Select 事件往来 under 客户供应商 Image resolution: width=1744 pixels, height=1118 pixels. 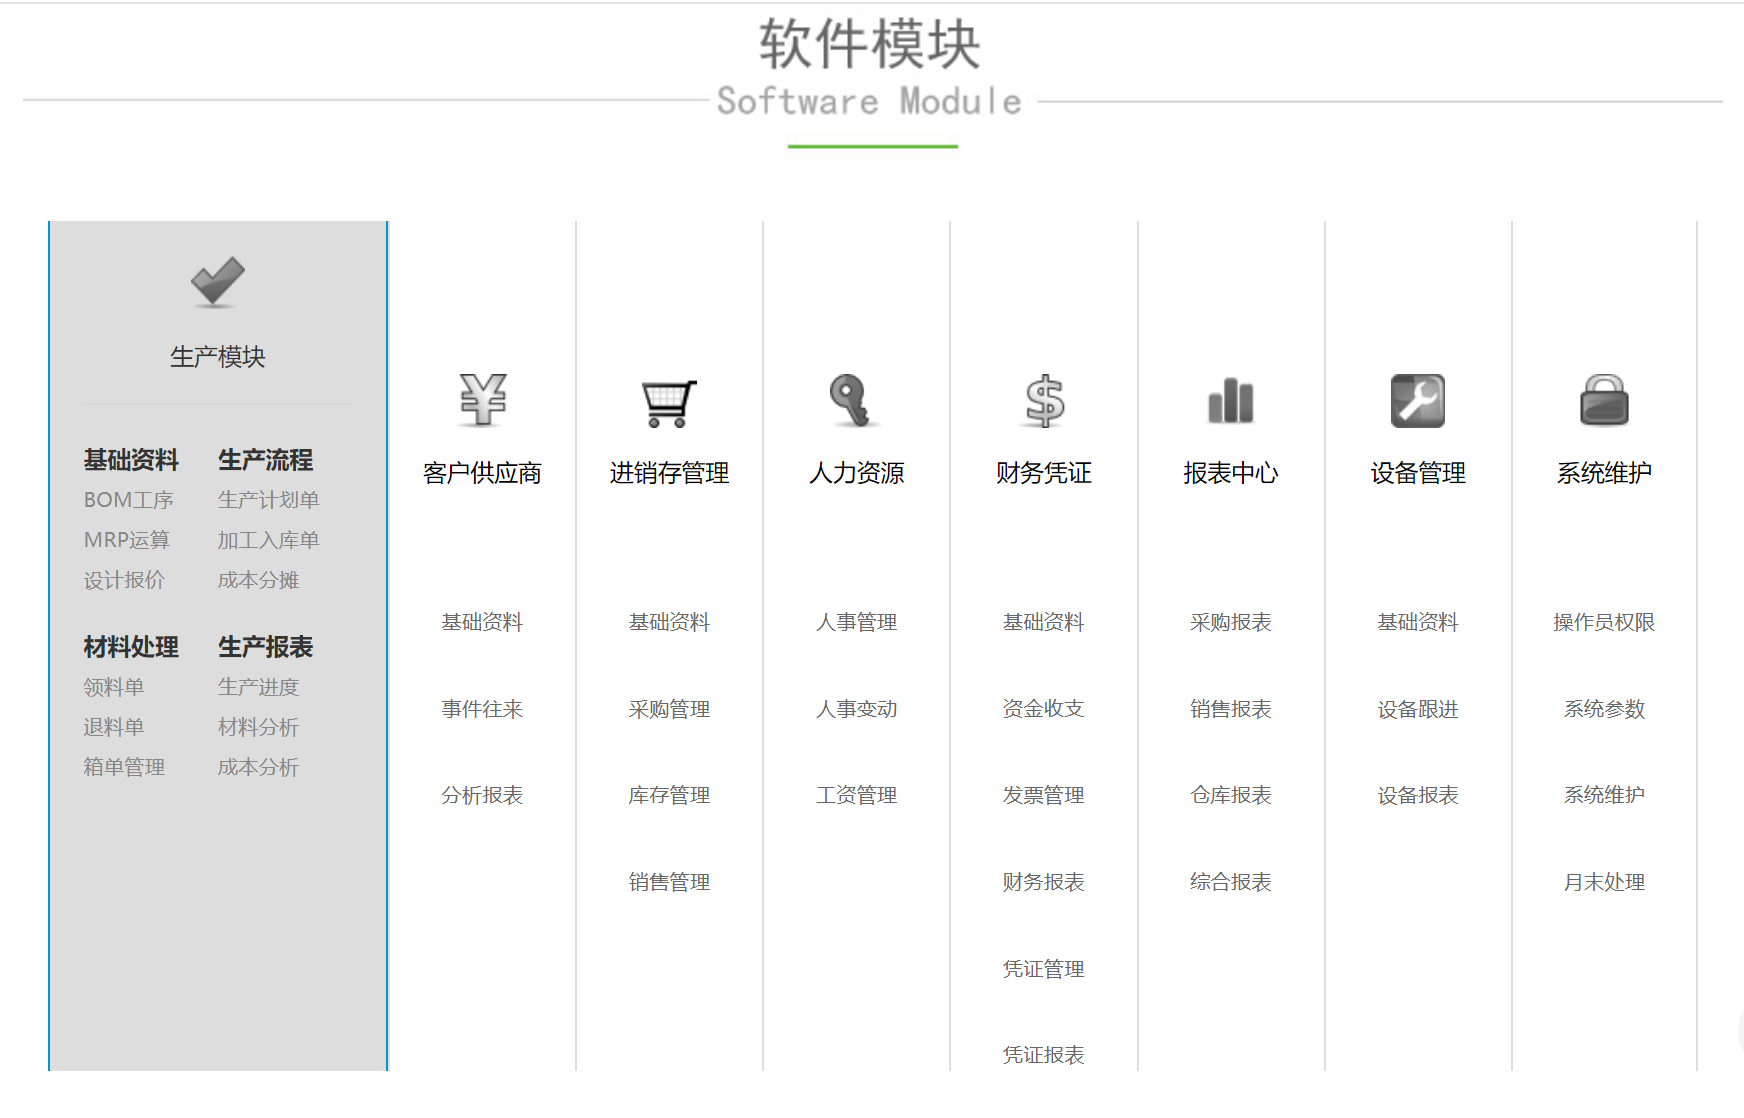coord(482,709)
